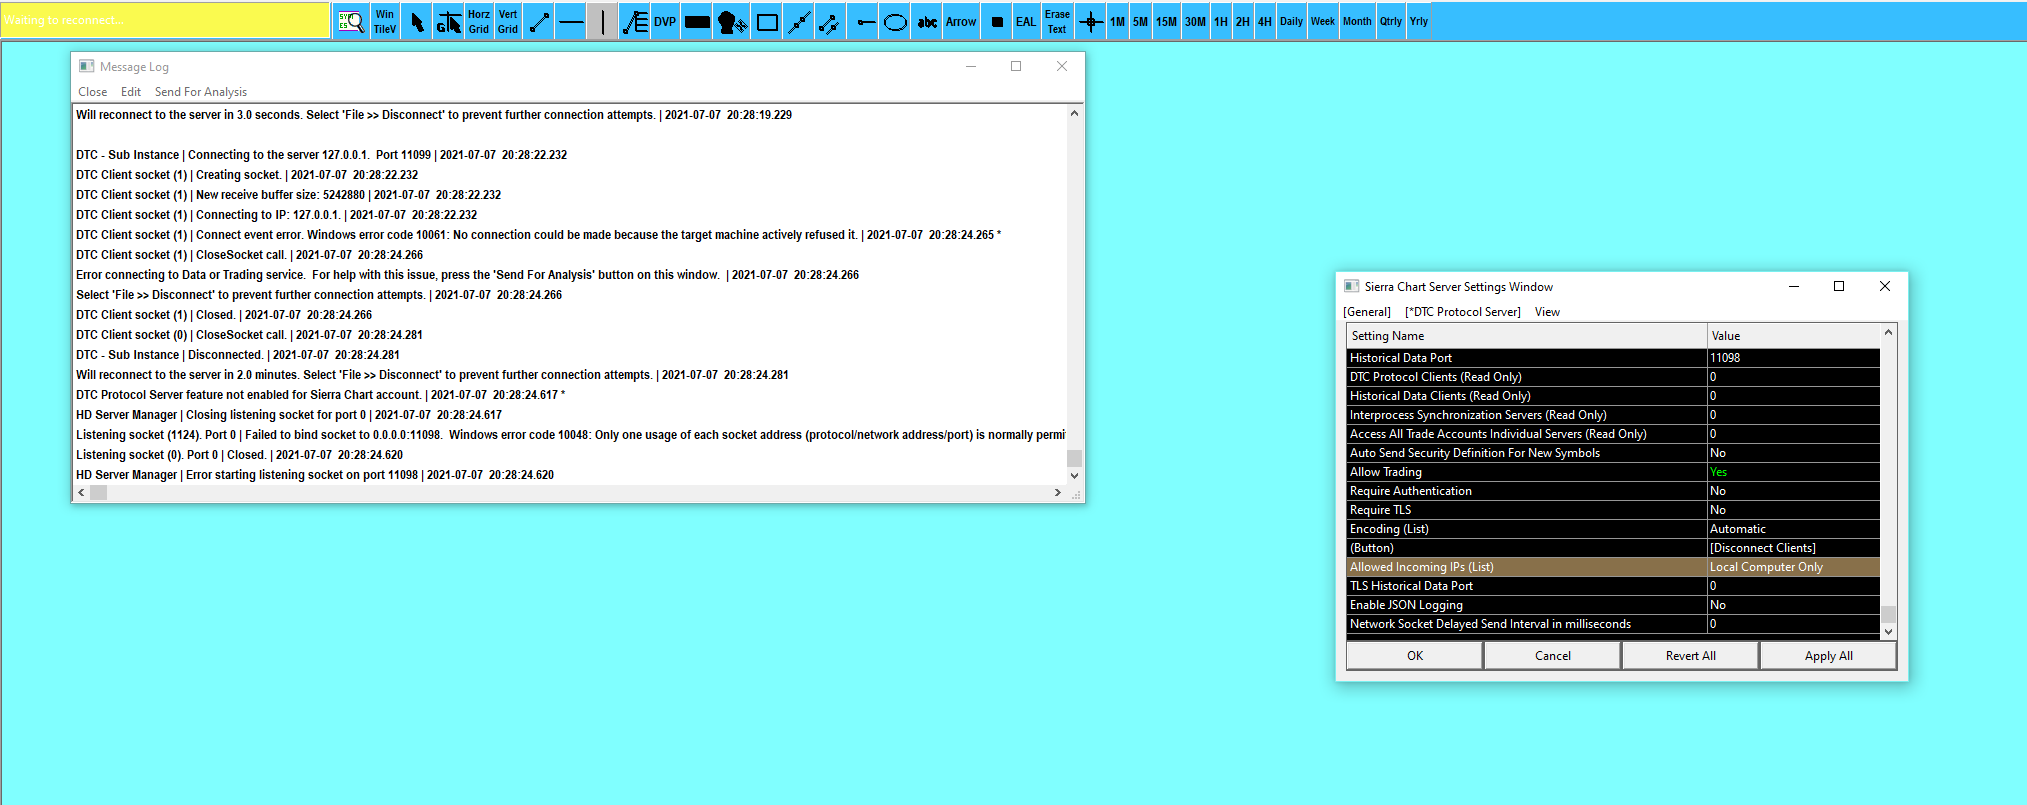The image size is (2027, 805).
Task: Open Allowed Incoming IPs list Local Computer Only
Action: point(1794,567)
